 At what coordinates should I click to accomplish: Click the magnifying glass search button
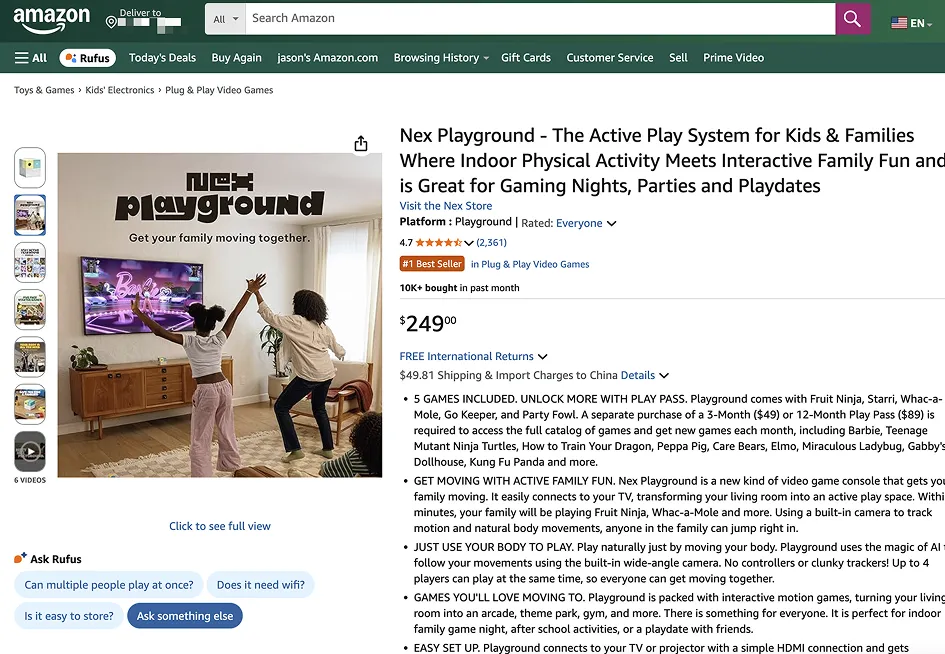(x=852, y=19)
